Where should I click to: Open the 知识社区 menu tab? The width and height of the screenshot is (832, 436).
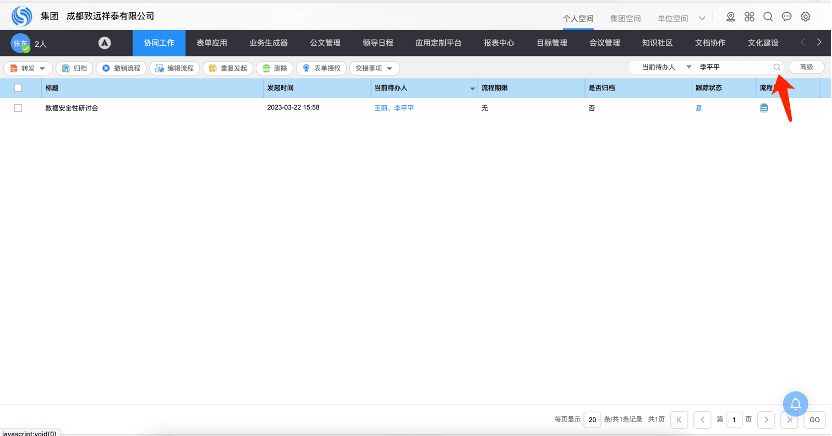tap(657, 43)
